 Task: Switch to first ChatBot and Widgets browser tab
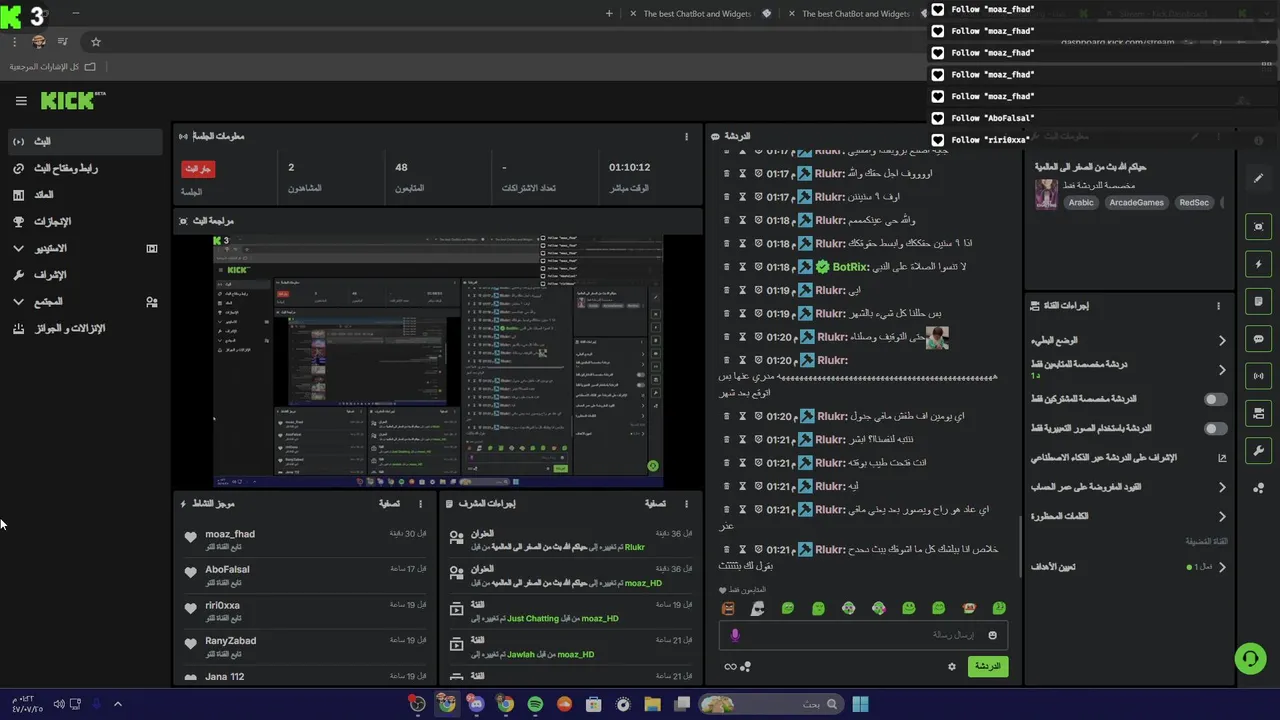click(700, 14)
